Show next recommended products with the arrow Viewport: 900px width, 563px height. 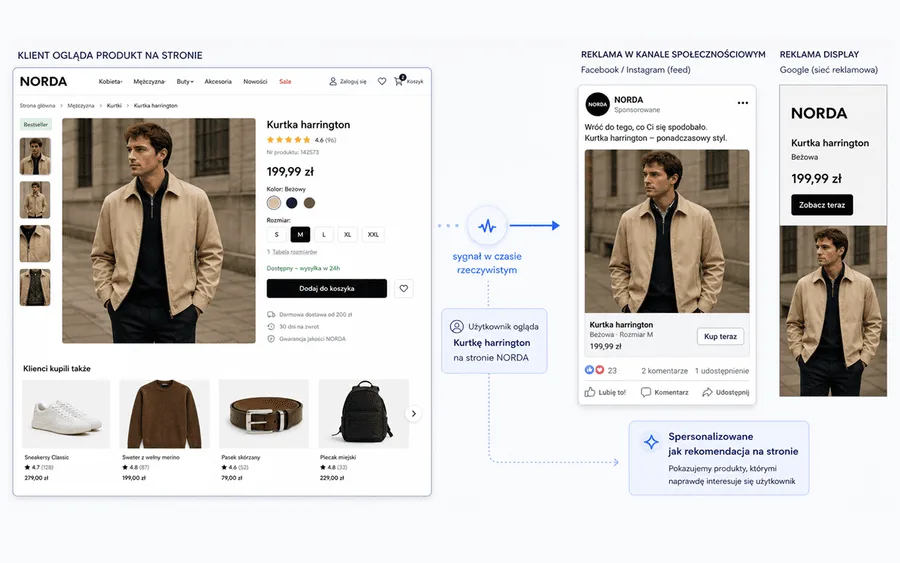tap(414, 414)
